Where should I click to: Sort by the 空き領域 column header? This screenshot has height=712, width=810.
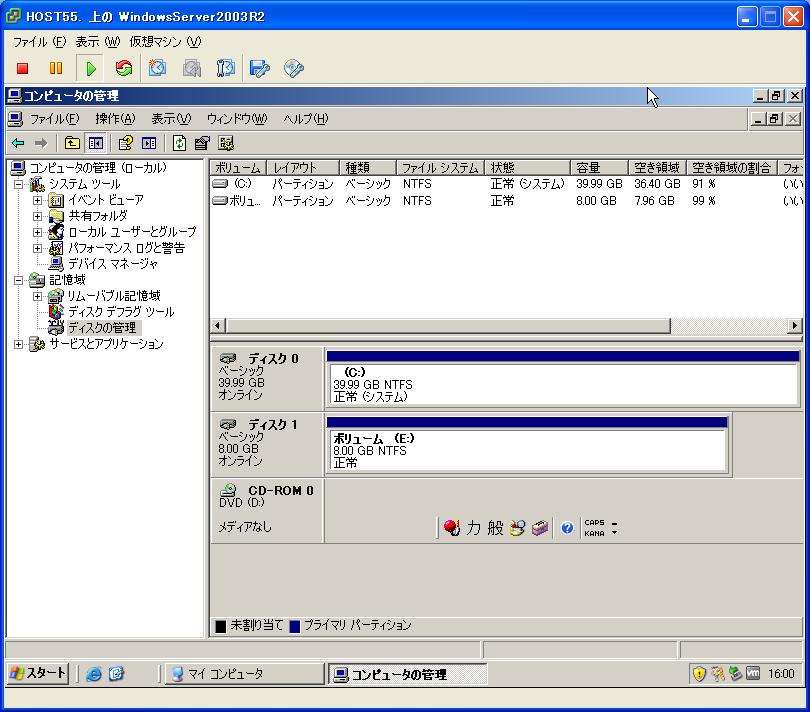click(x=657, y=168)
